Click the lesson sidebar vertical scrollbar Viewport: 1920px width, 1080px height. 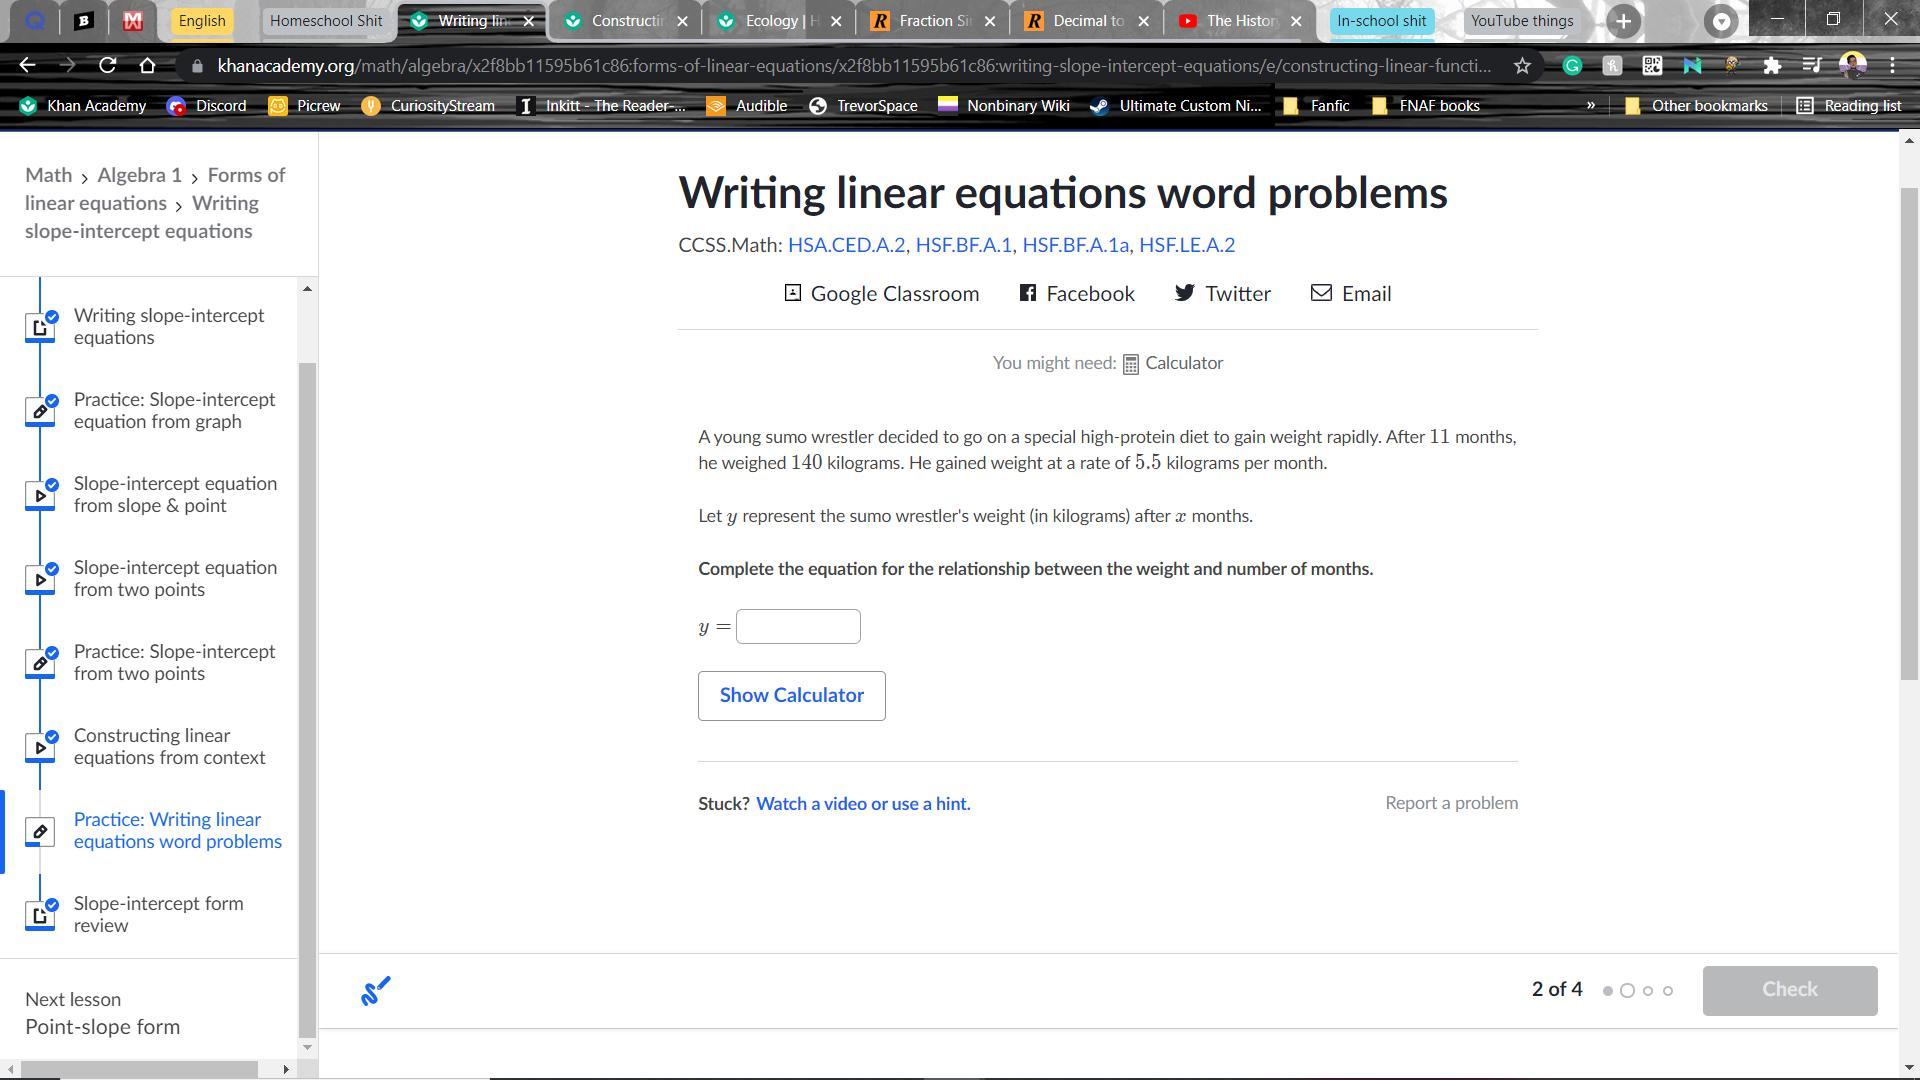pyautogui.click(x=307, y=700)
